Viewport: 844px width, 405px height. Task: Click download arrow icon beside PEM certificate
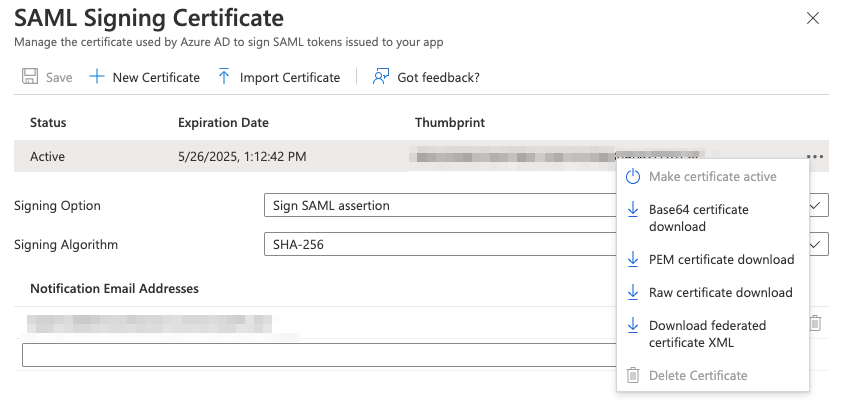pos(633,260)
